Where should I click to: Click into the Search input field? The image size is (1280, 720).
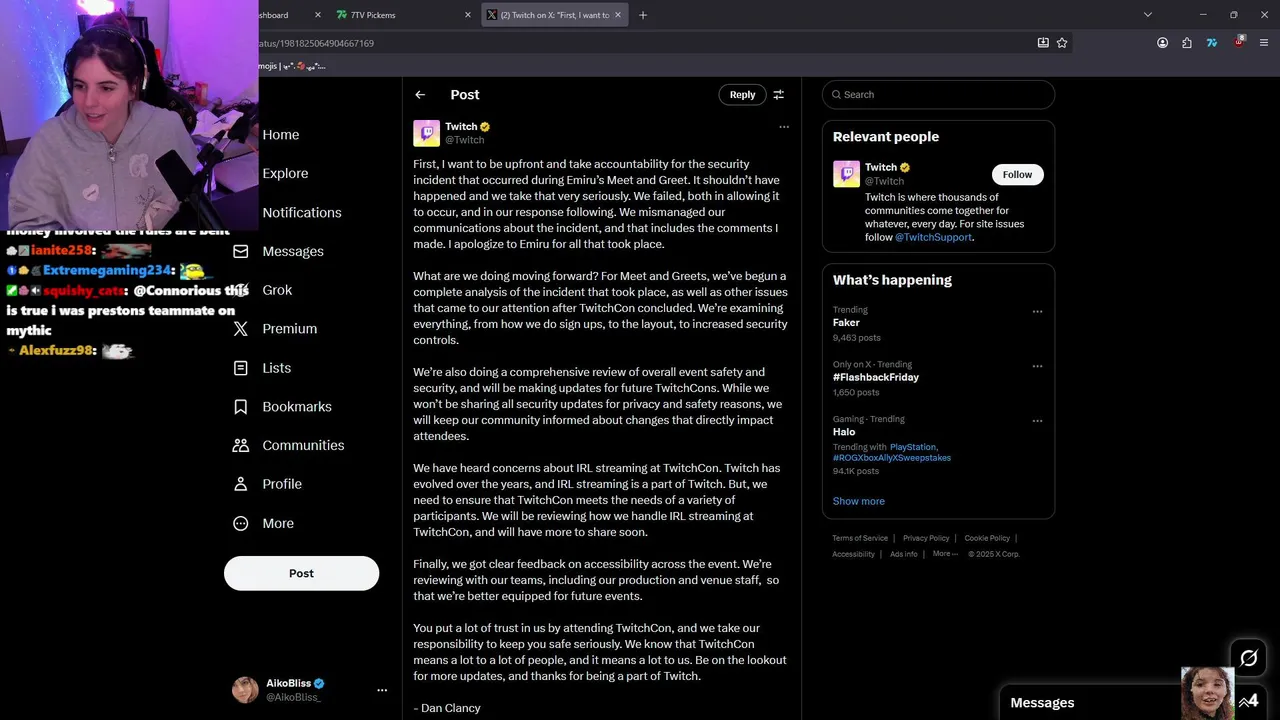point(938,94)
